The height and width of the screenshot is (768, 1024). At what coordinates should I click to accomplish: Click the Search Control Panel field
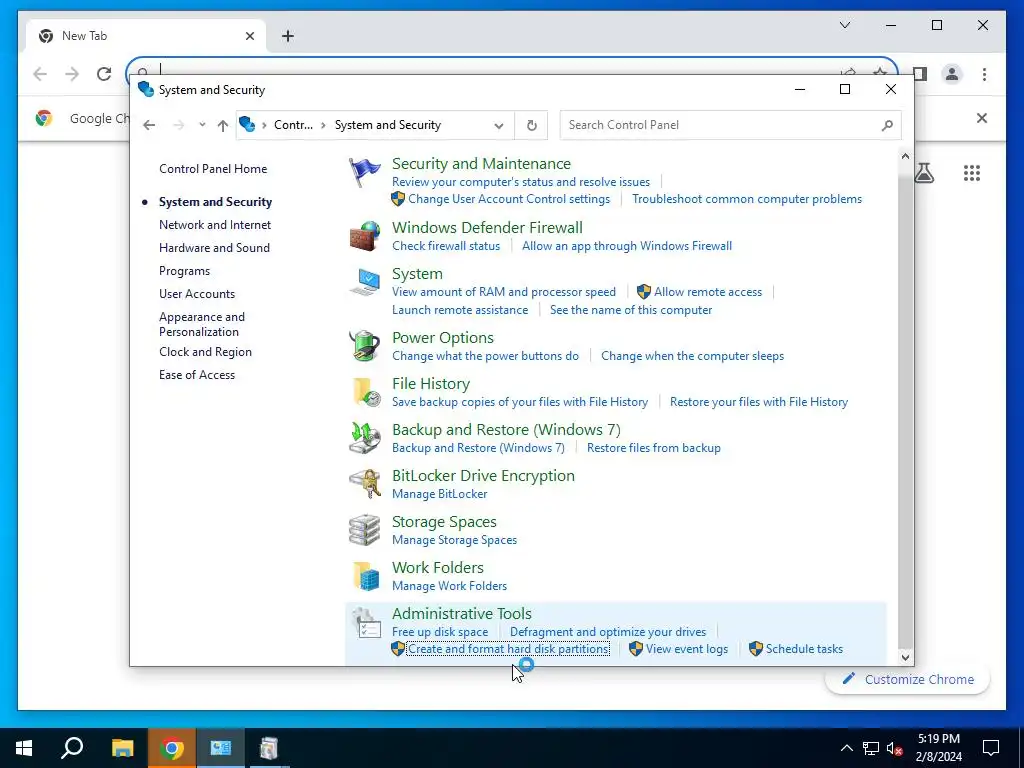click(x=730, y=125)
